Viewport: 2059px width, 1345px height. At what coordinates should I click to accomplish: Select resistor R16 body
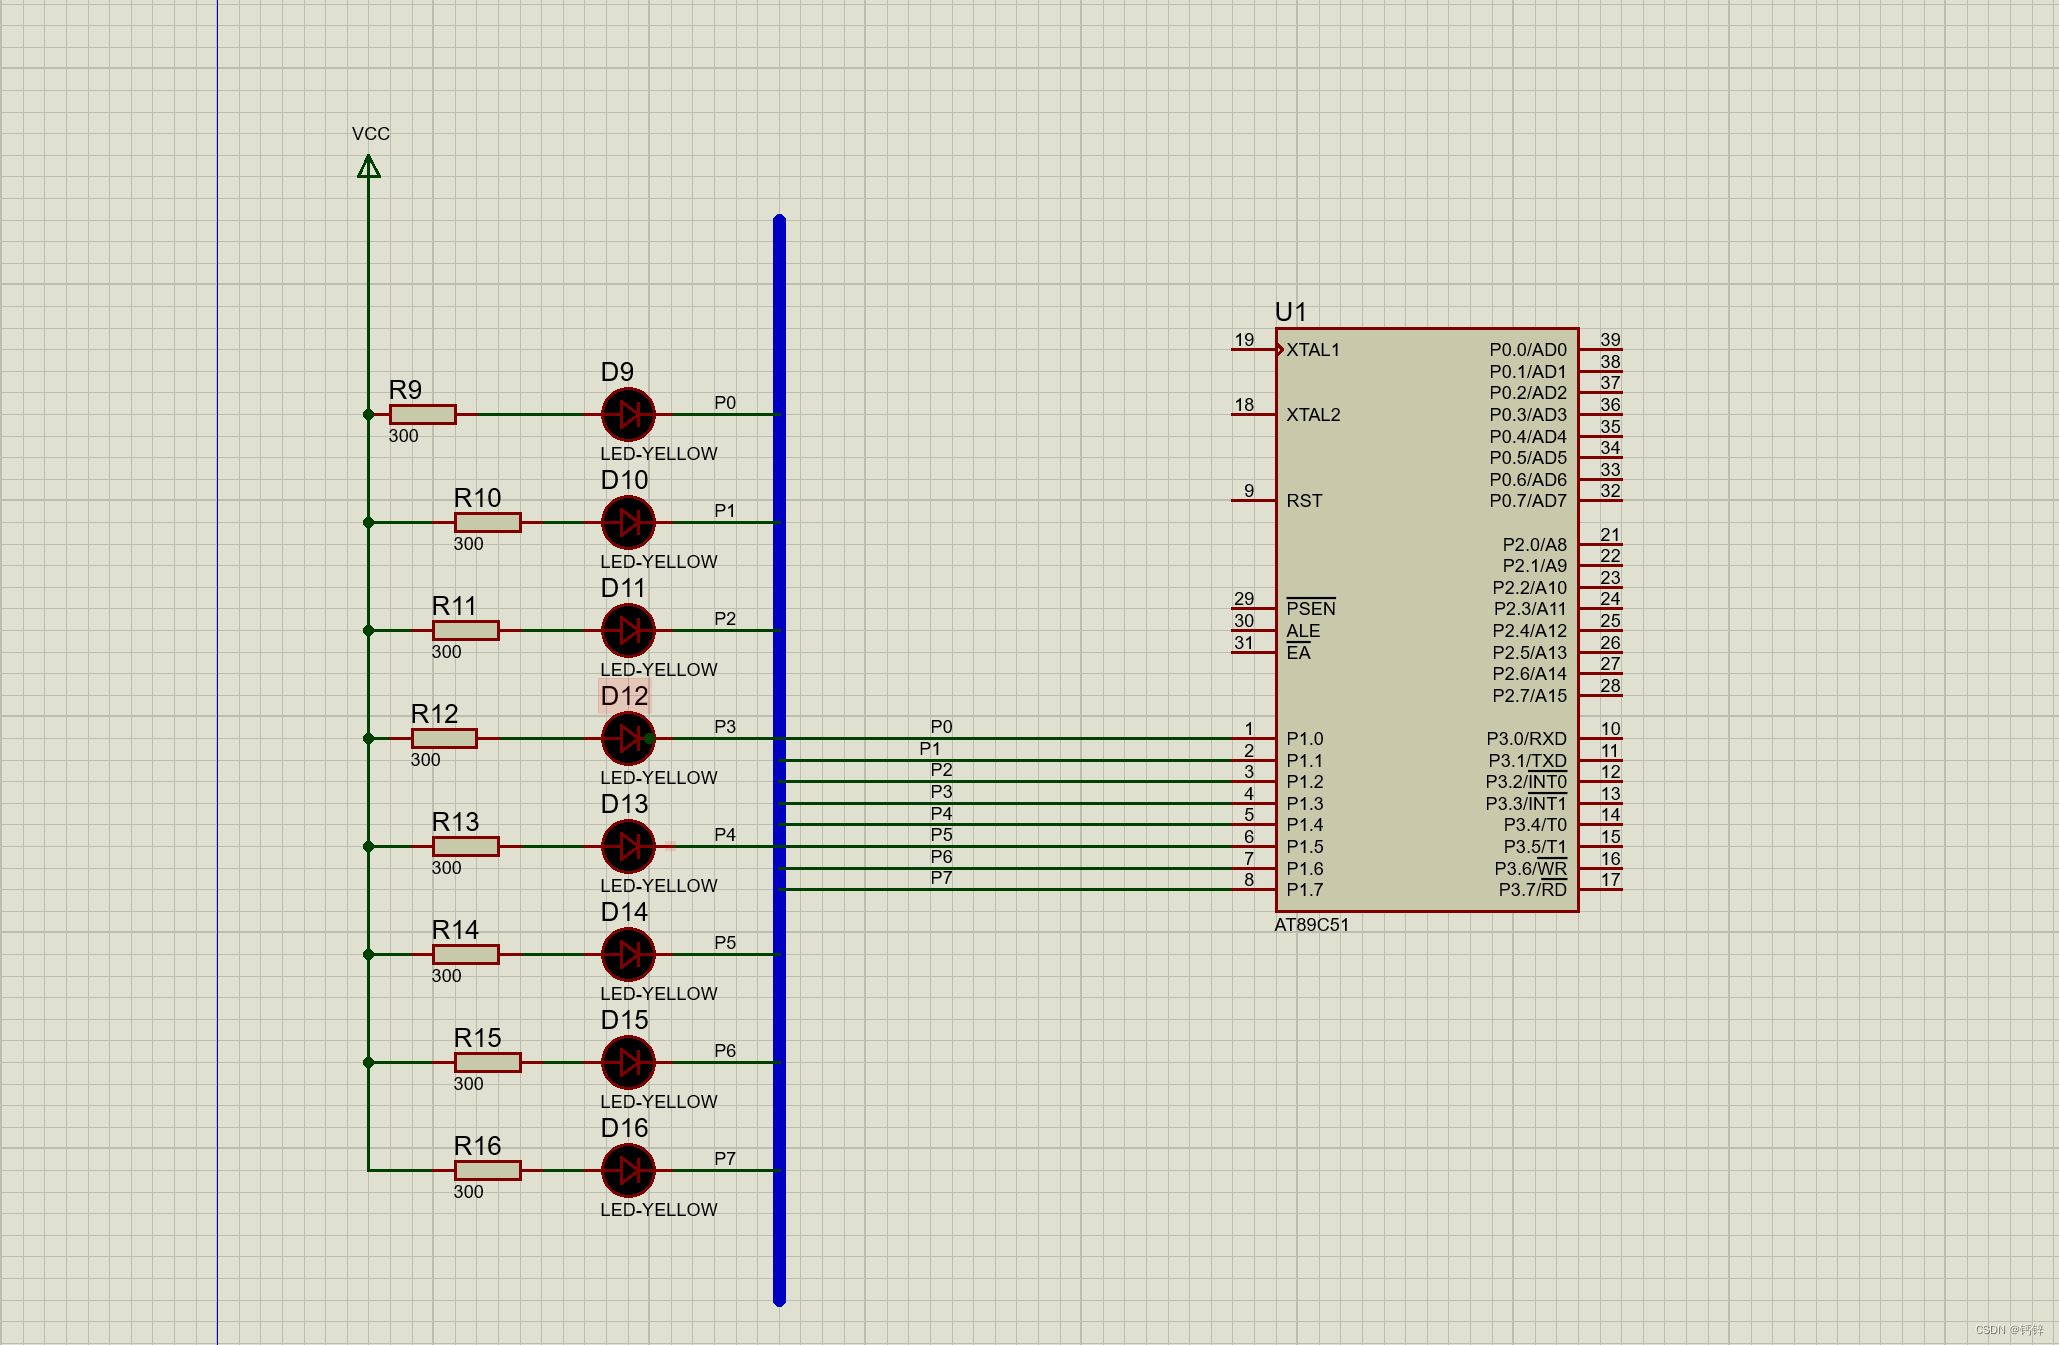point(488,1170)
